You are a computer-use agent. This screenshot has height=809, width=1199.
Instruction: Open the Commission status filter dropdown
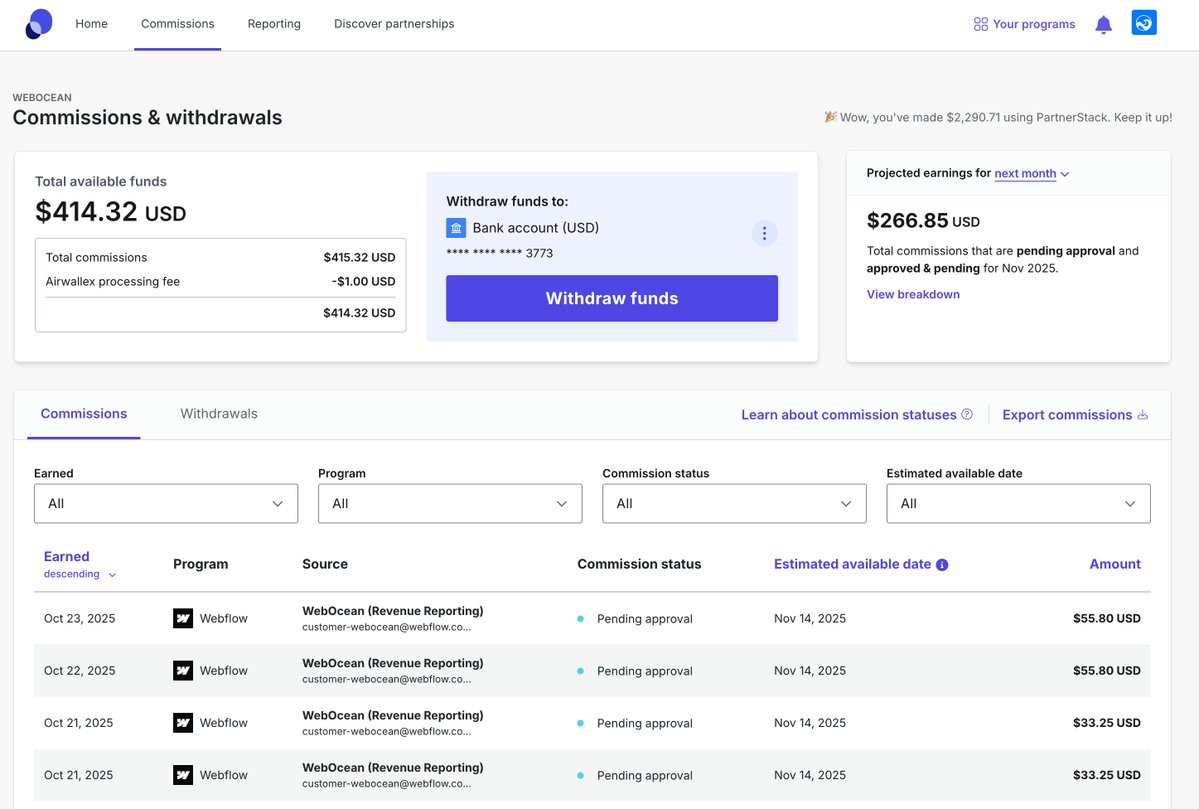click(x=734, y=503)
